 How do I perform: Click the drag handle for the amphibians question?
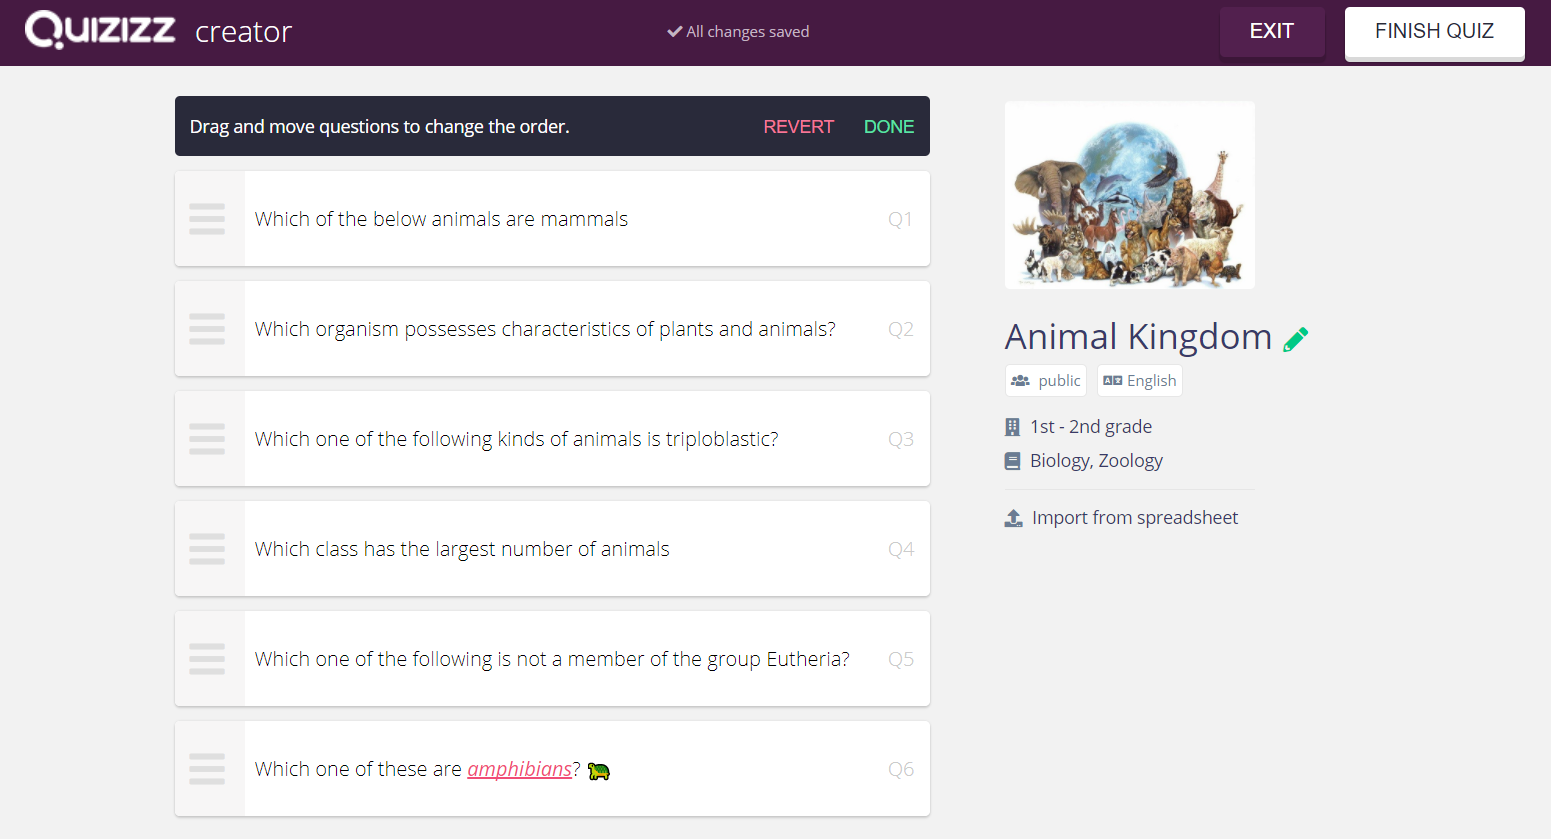point(207,769)
